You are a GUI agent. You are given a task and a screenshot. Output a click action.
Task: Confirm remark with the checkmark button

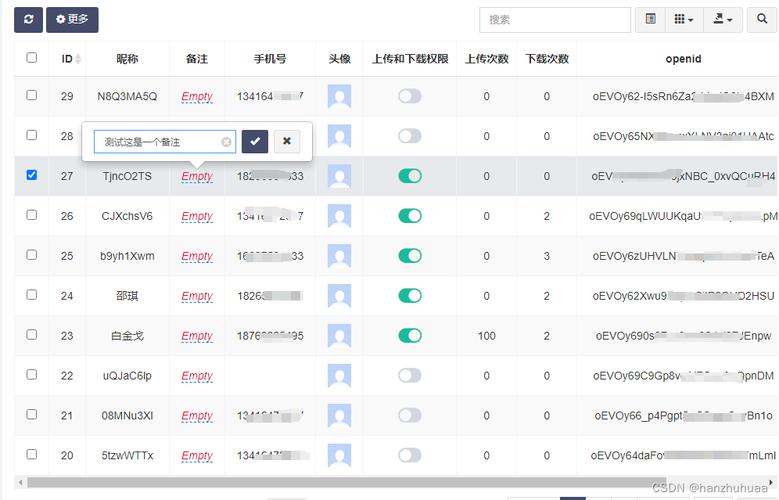(255, 142)
